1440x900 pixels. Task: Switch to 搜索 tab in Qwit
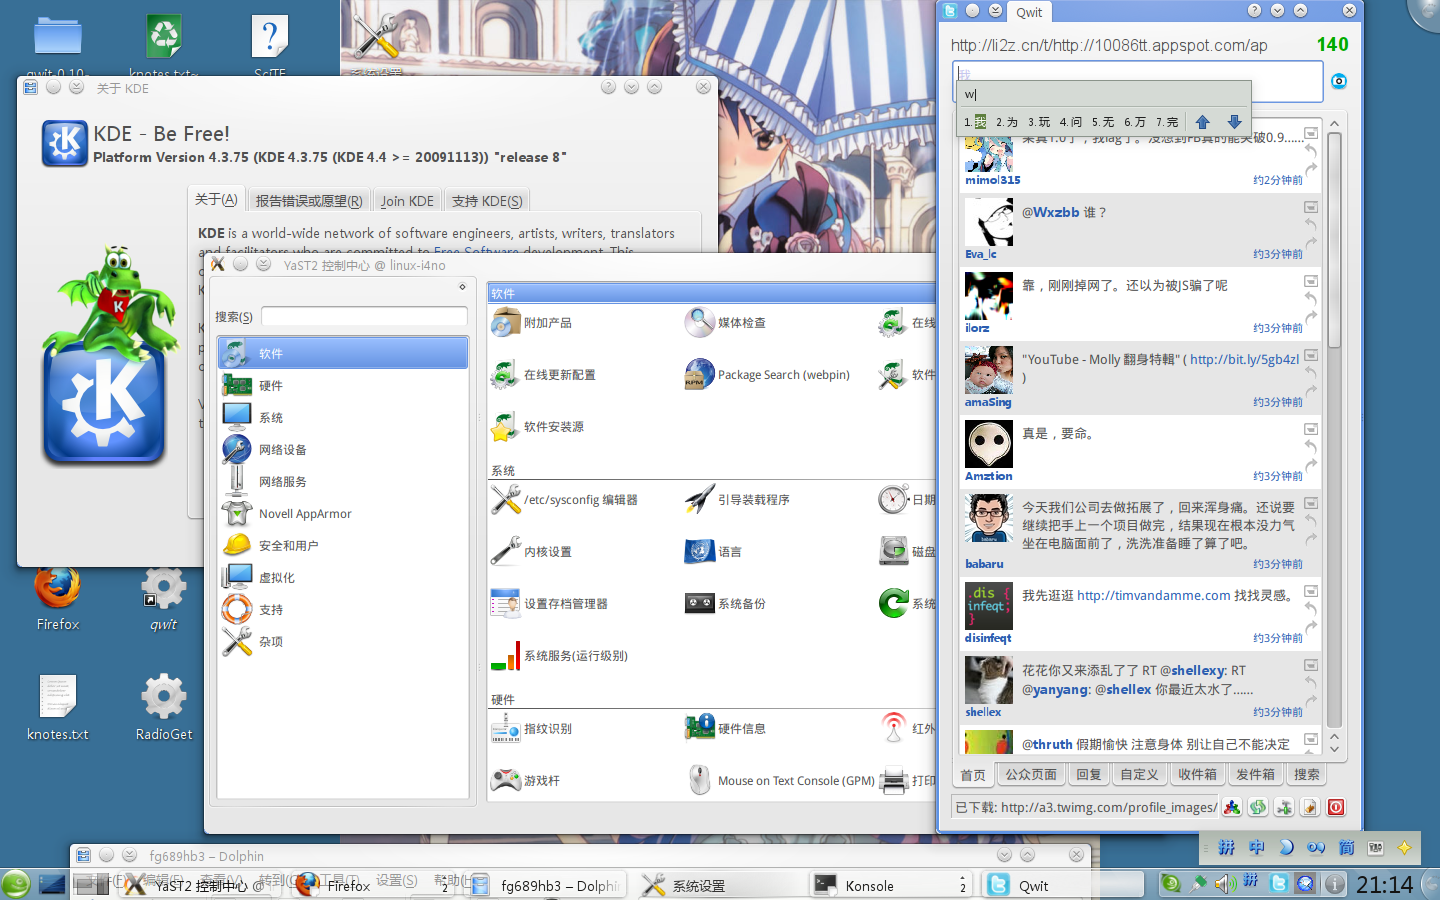1307,775
